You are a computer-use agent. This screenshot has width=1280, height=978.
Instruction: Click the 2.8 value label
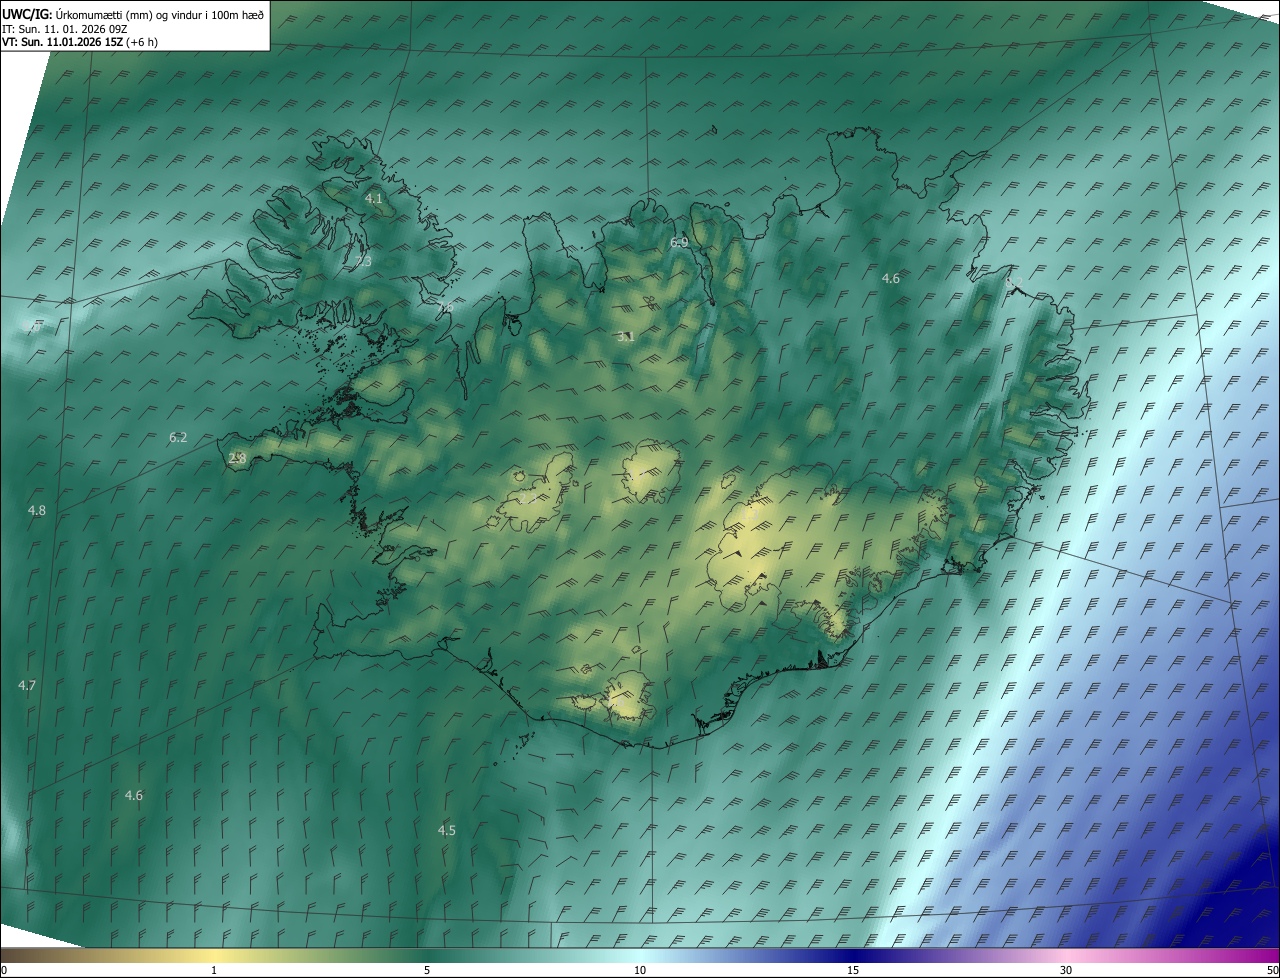(x=237, y=458)
